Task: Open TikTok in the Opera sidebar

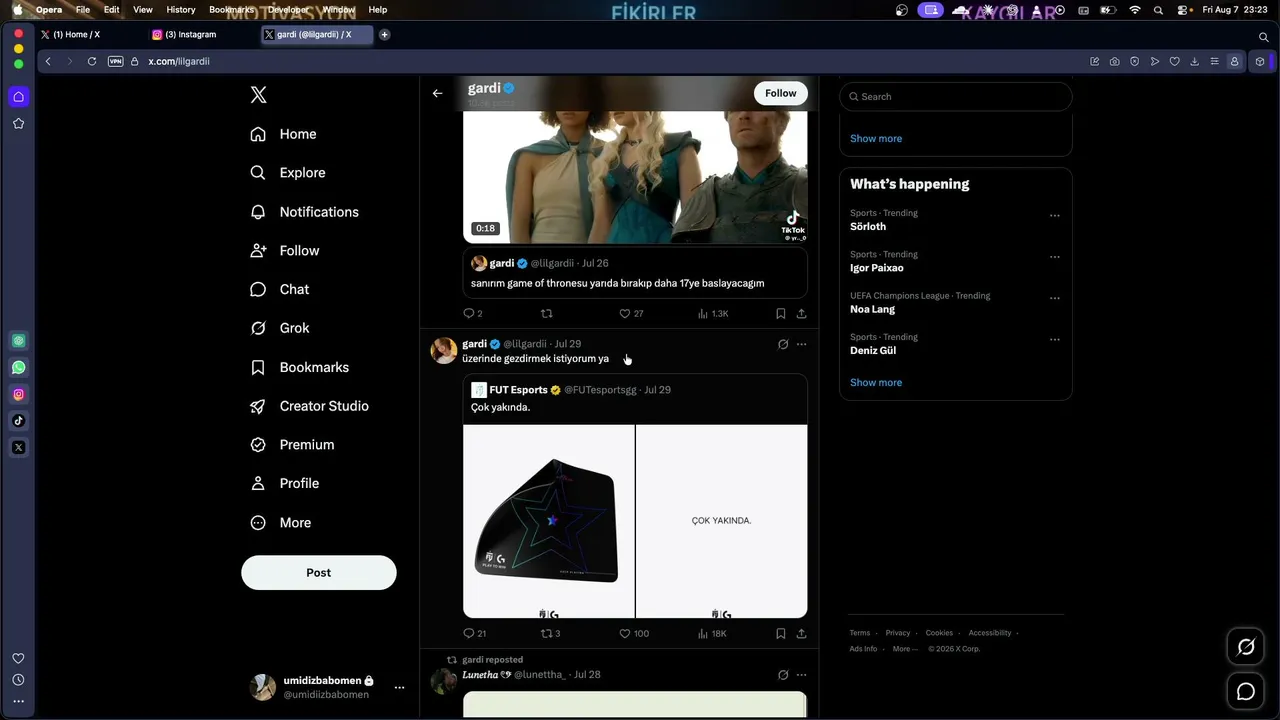Action: 18,421
